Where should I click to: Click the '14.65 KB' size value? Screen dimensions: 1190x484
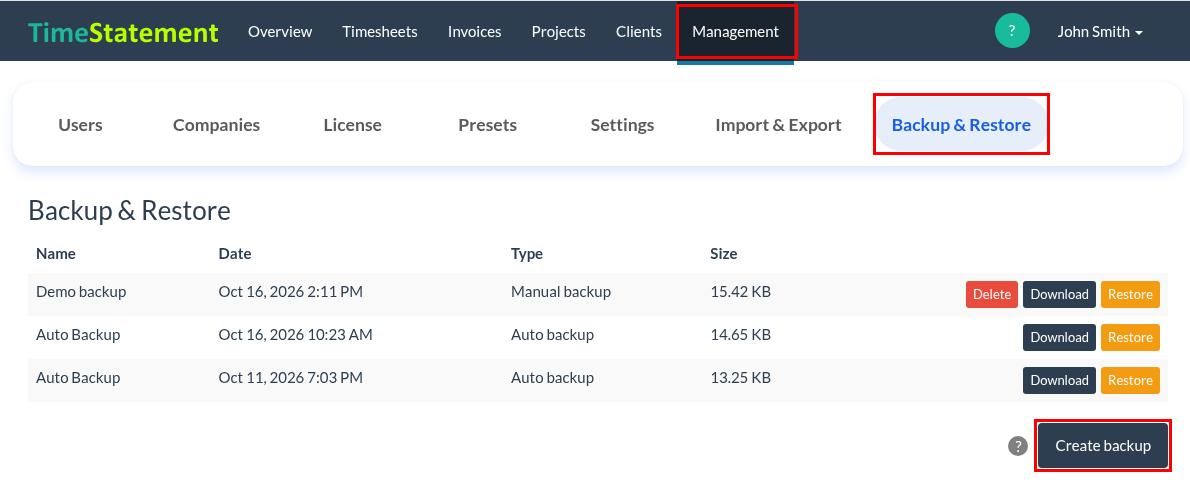[740, 335]
